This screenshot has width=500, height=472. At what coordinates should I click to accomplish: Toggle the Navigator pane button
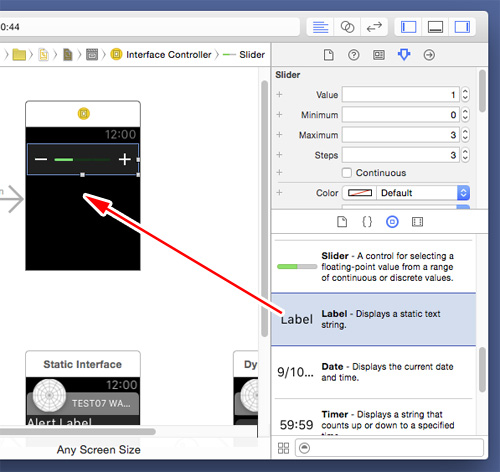pos(408,27)
